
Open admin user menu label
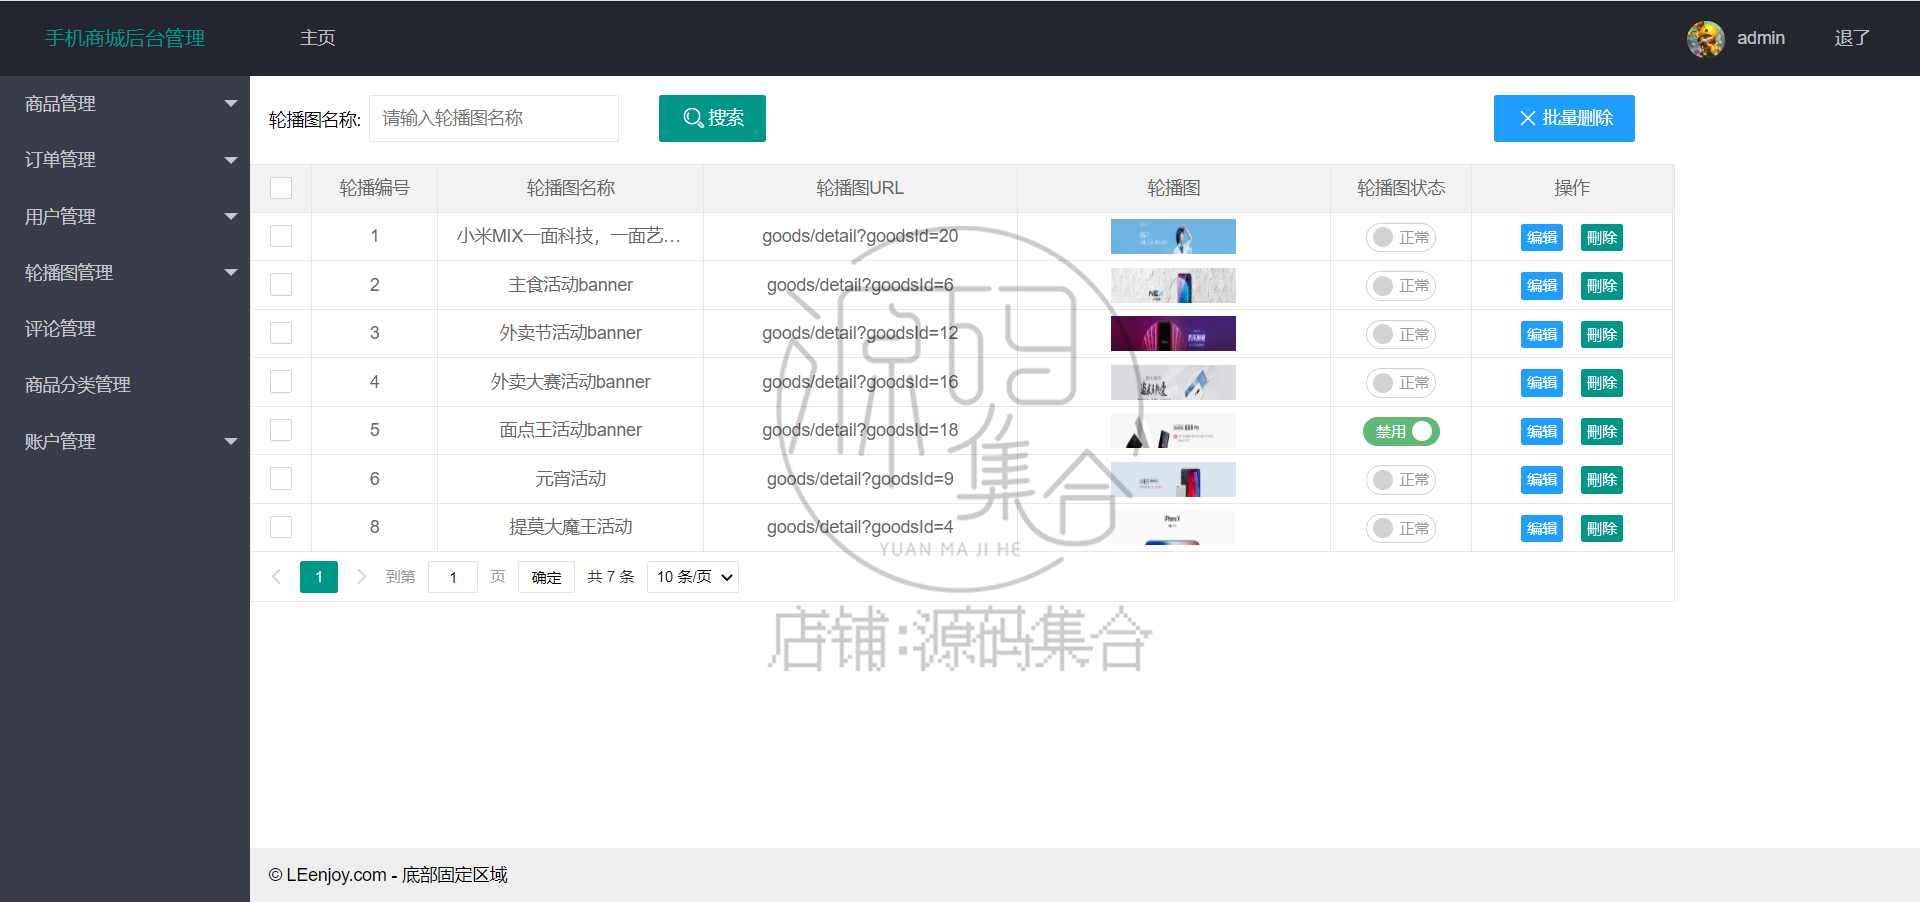click(x=1761, y=38)
